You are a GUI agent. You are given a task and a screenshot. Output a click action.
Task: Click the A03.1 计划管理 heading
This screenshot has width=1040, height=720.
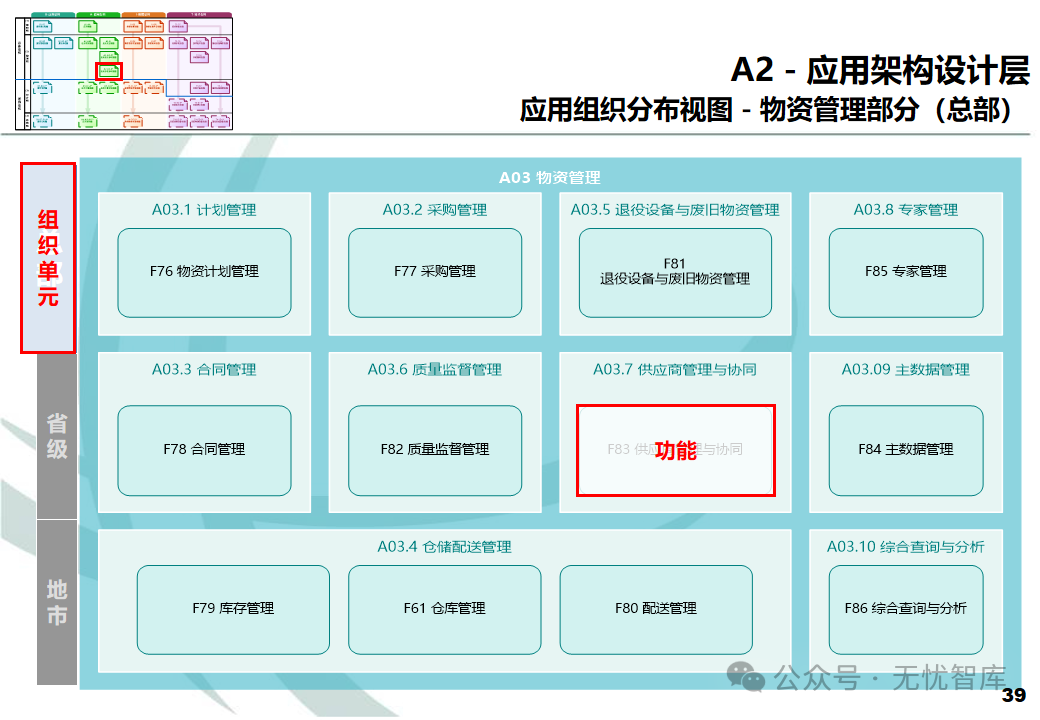click(x=204, y=210)
